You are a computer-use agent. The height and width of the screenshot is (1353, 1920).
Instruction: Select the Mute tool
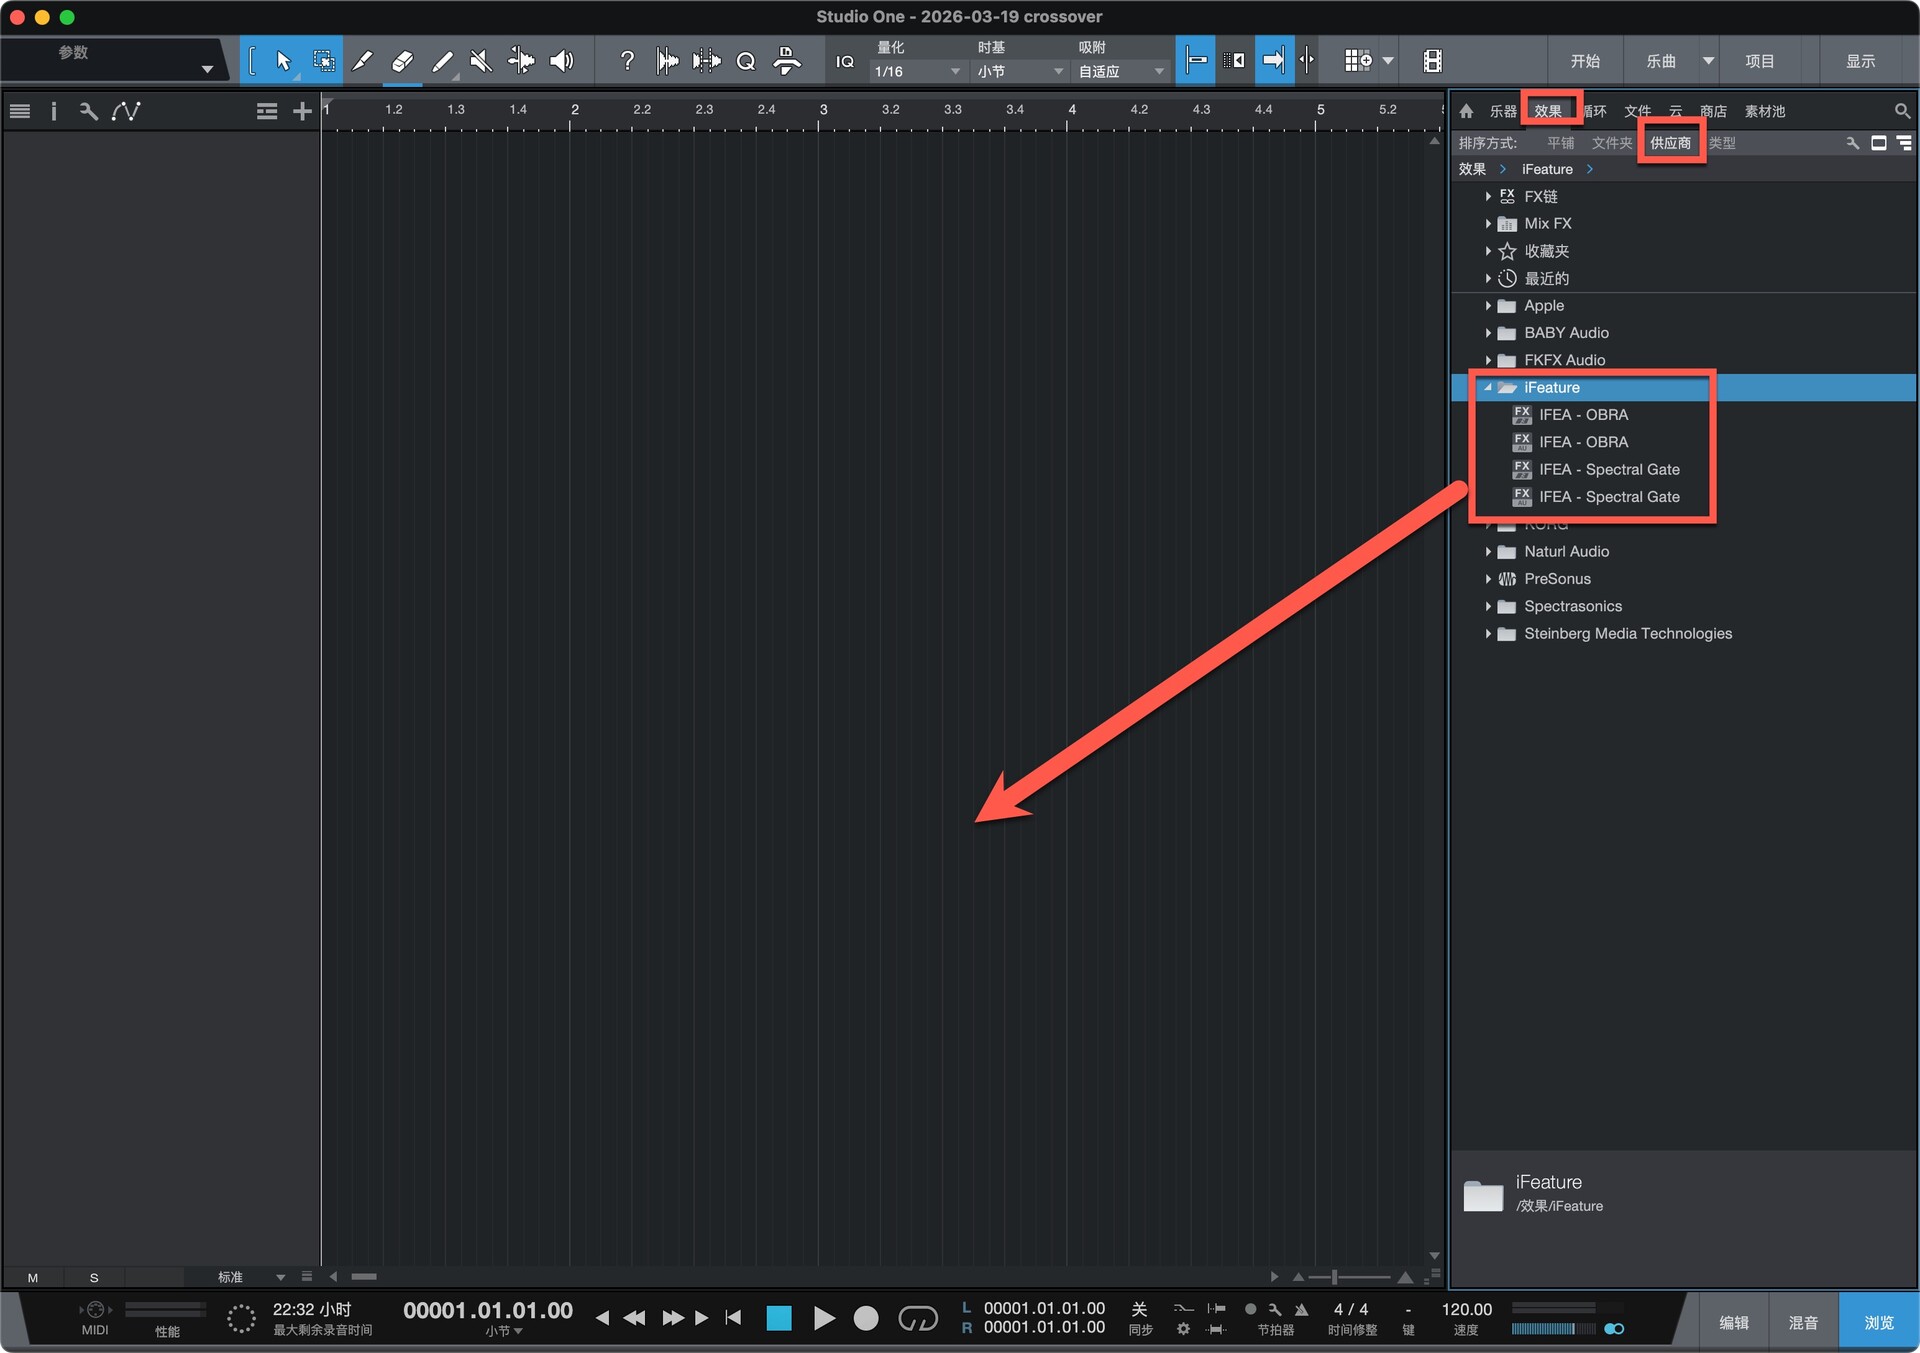(481, 61)
